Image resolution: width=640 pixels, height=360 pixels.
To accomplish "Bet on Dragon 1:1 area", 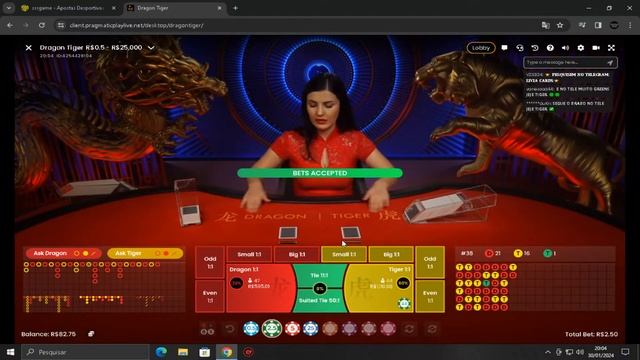I will coord(259,289).
